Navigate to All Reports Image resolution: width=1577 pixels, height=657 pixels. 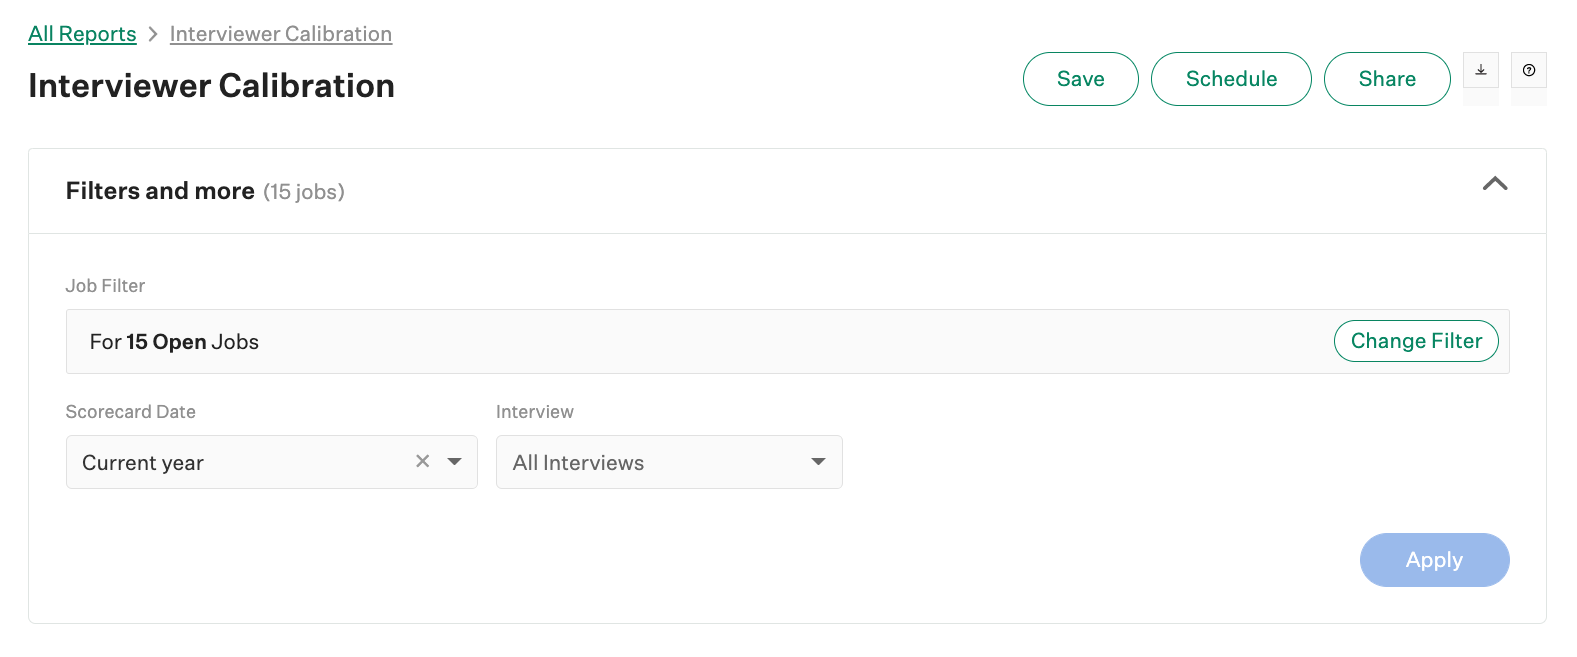pos(82,33)
